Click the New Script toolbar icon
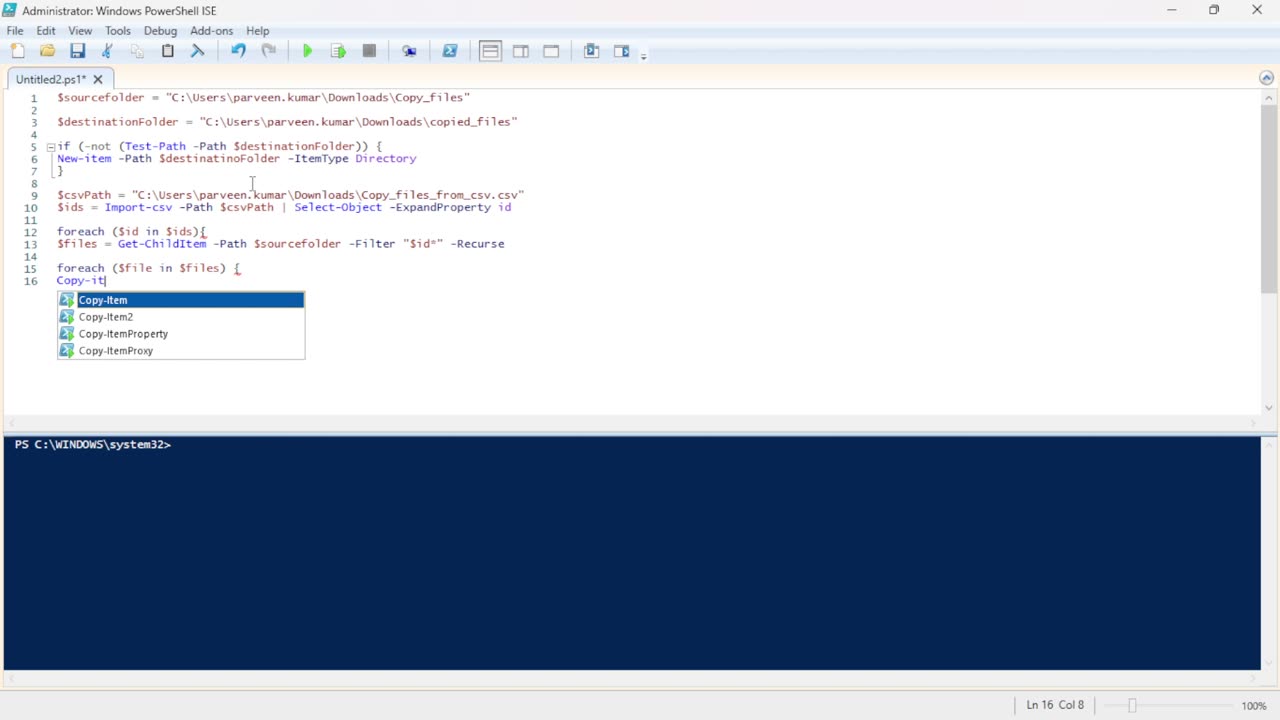 click(18, 51)
